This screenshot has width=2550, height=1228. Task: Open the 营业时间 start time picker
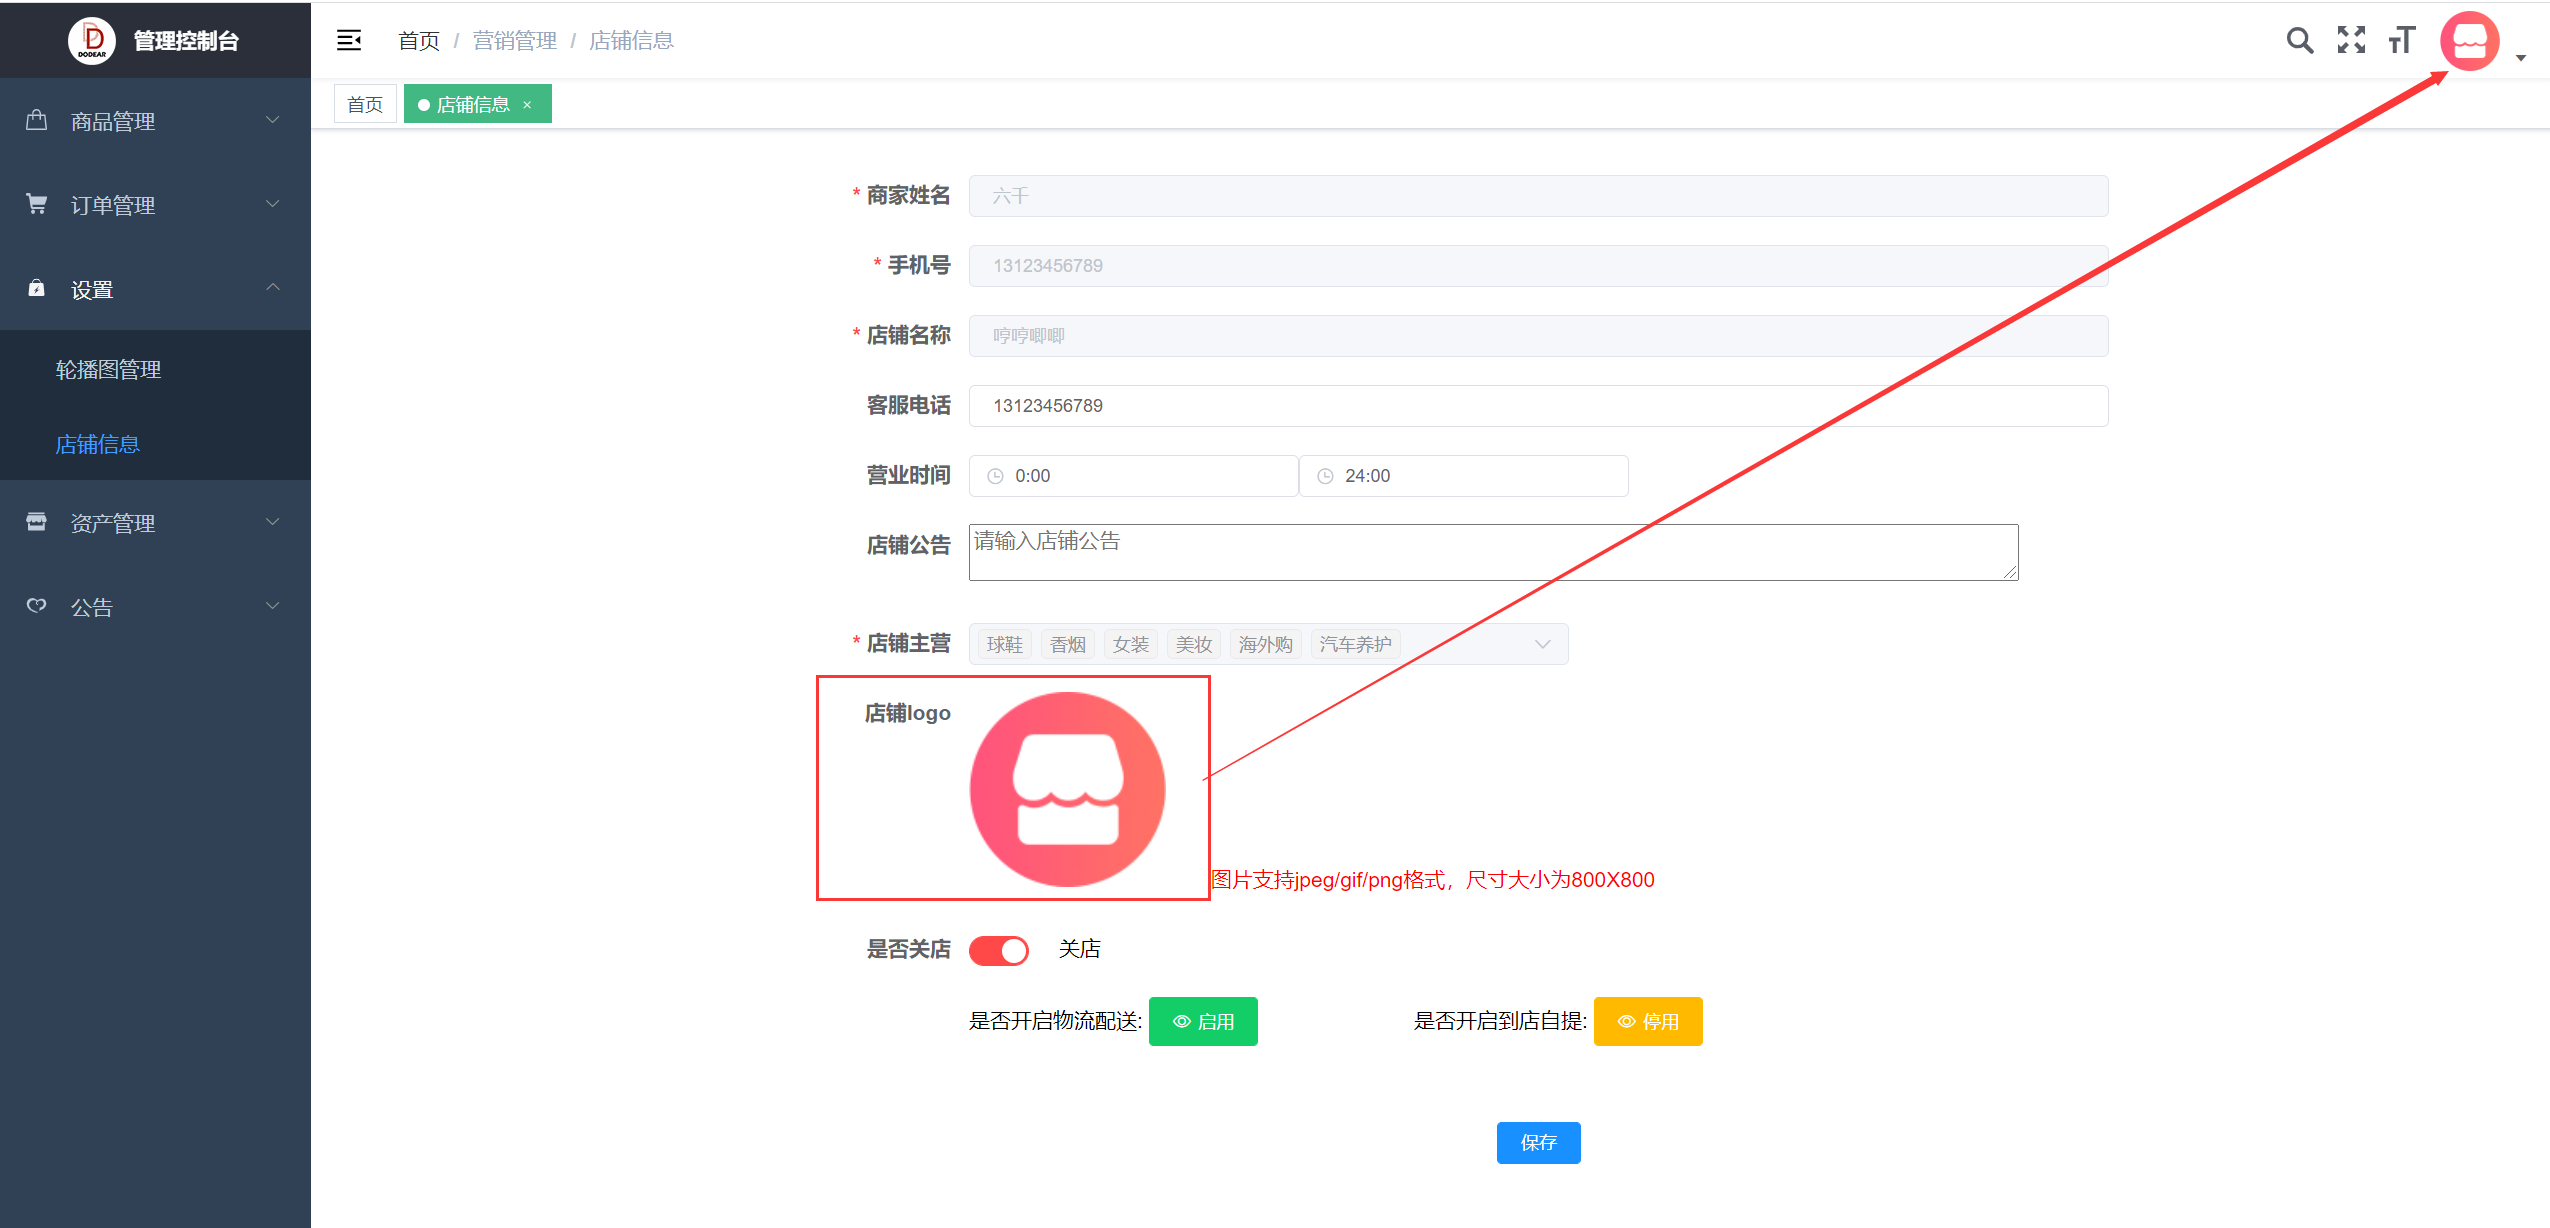(x=1133, y=476)
